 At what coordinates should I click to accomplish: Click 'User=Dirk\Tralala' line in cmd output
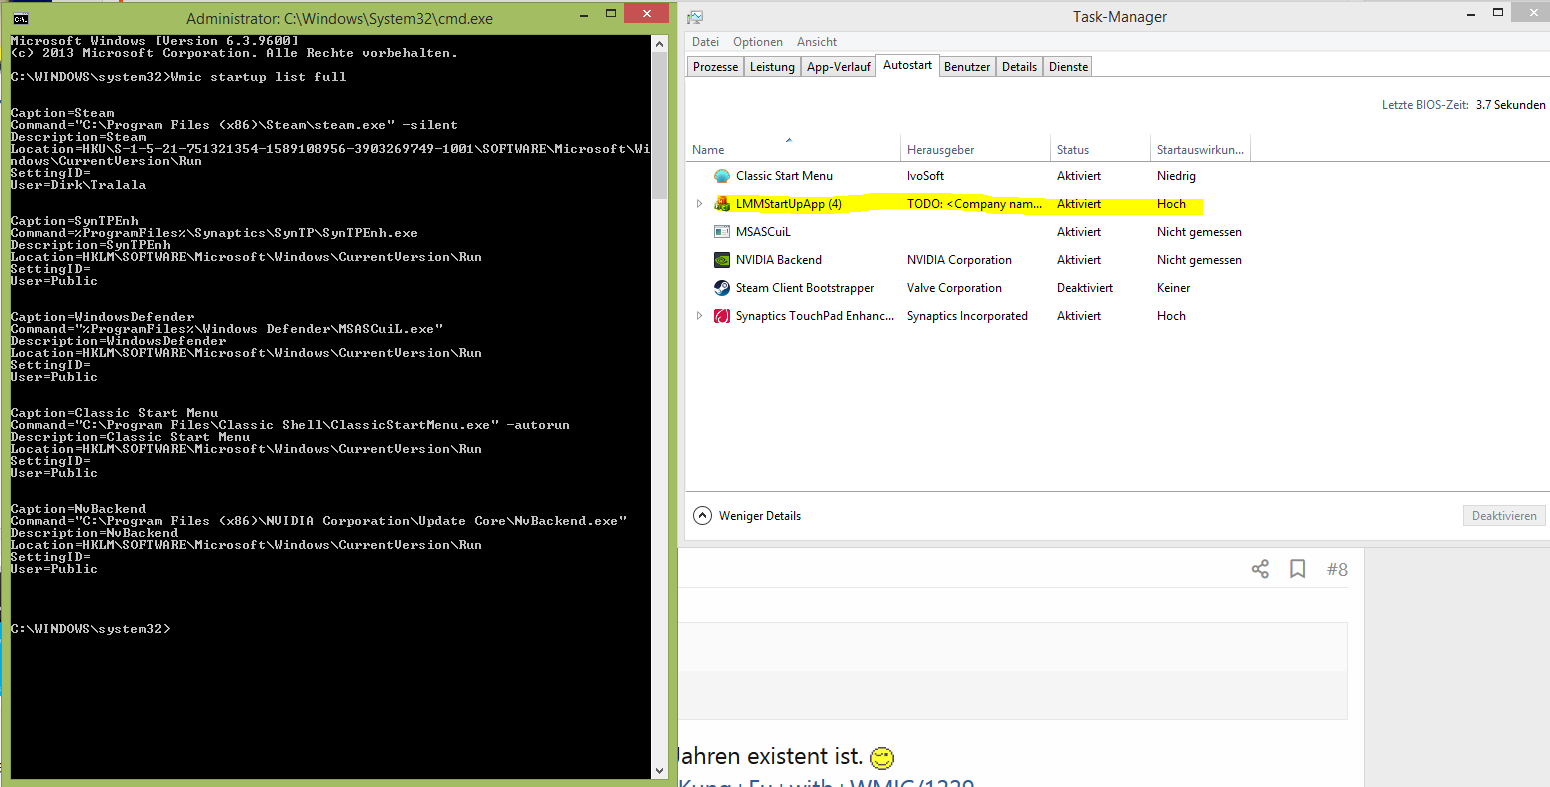click(79, 185)
